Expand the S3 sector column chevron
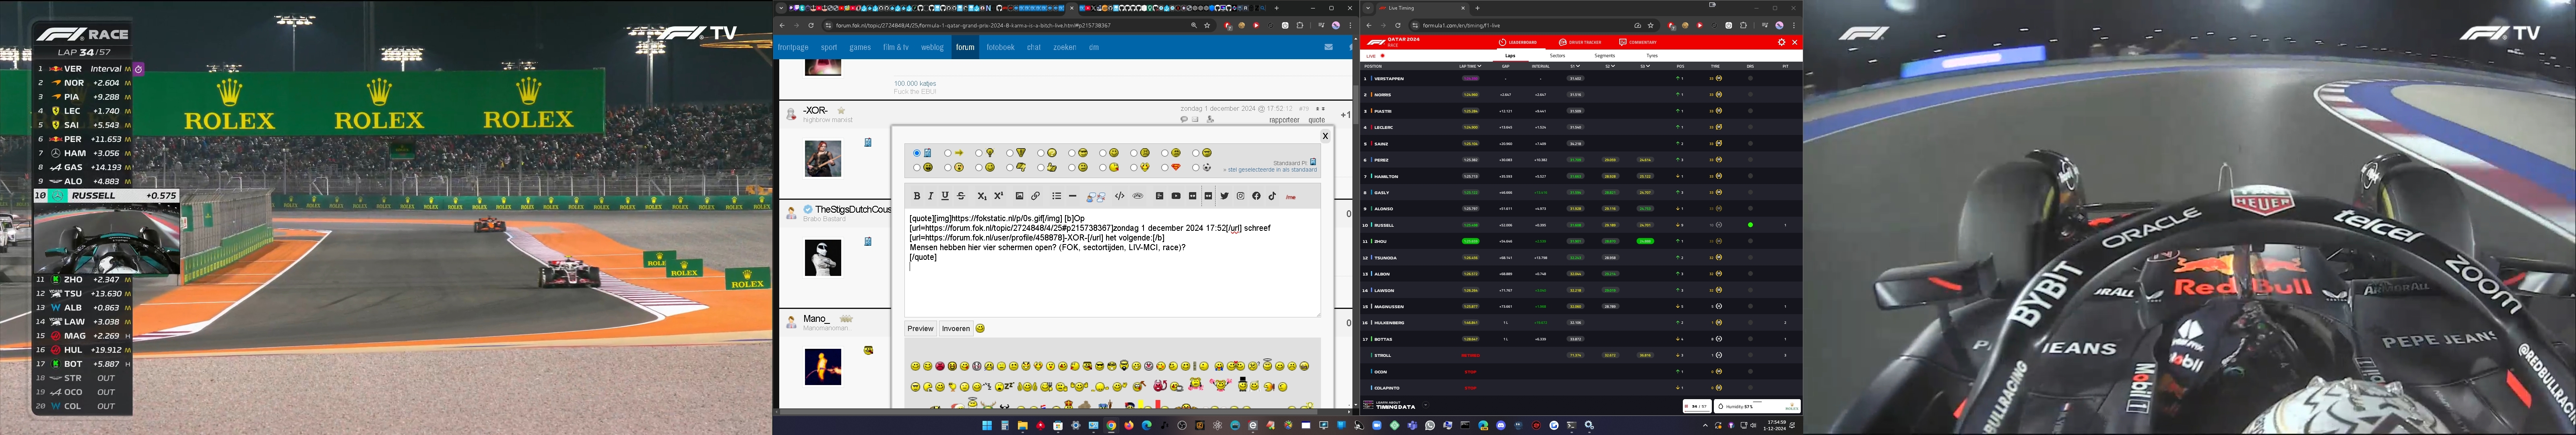 [1648, 66]
